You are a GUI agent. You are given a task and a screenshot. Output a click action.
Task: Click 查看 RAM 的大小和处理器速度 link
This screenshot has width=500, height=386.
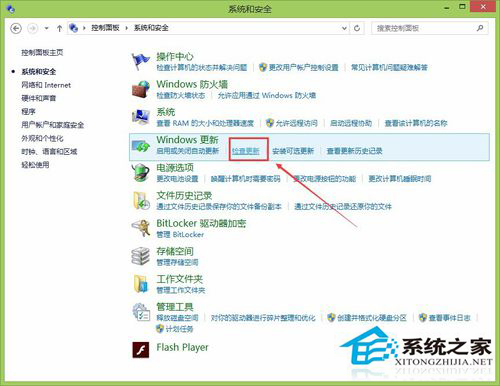[x=205, y=123]
